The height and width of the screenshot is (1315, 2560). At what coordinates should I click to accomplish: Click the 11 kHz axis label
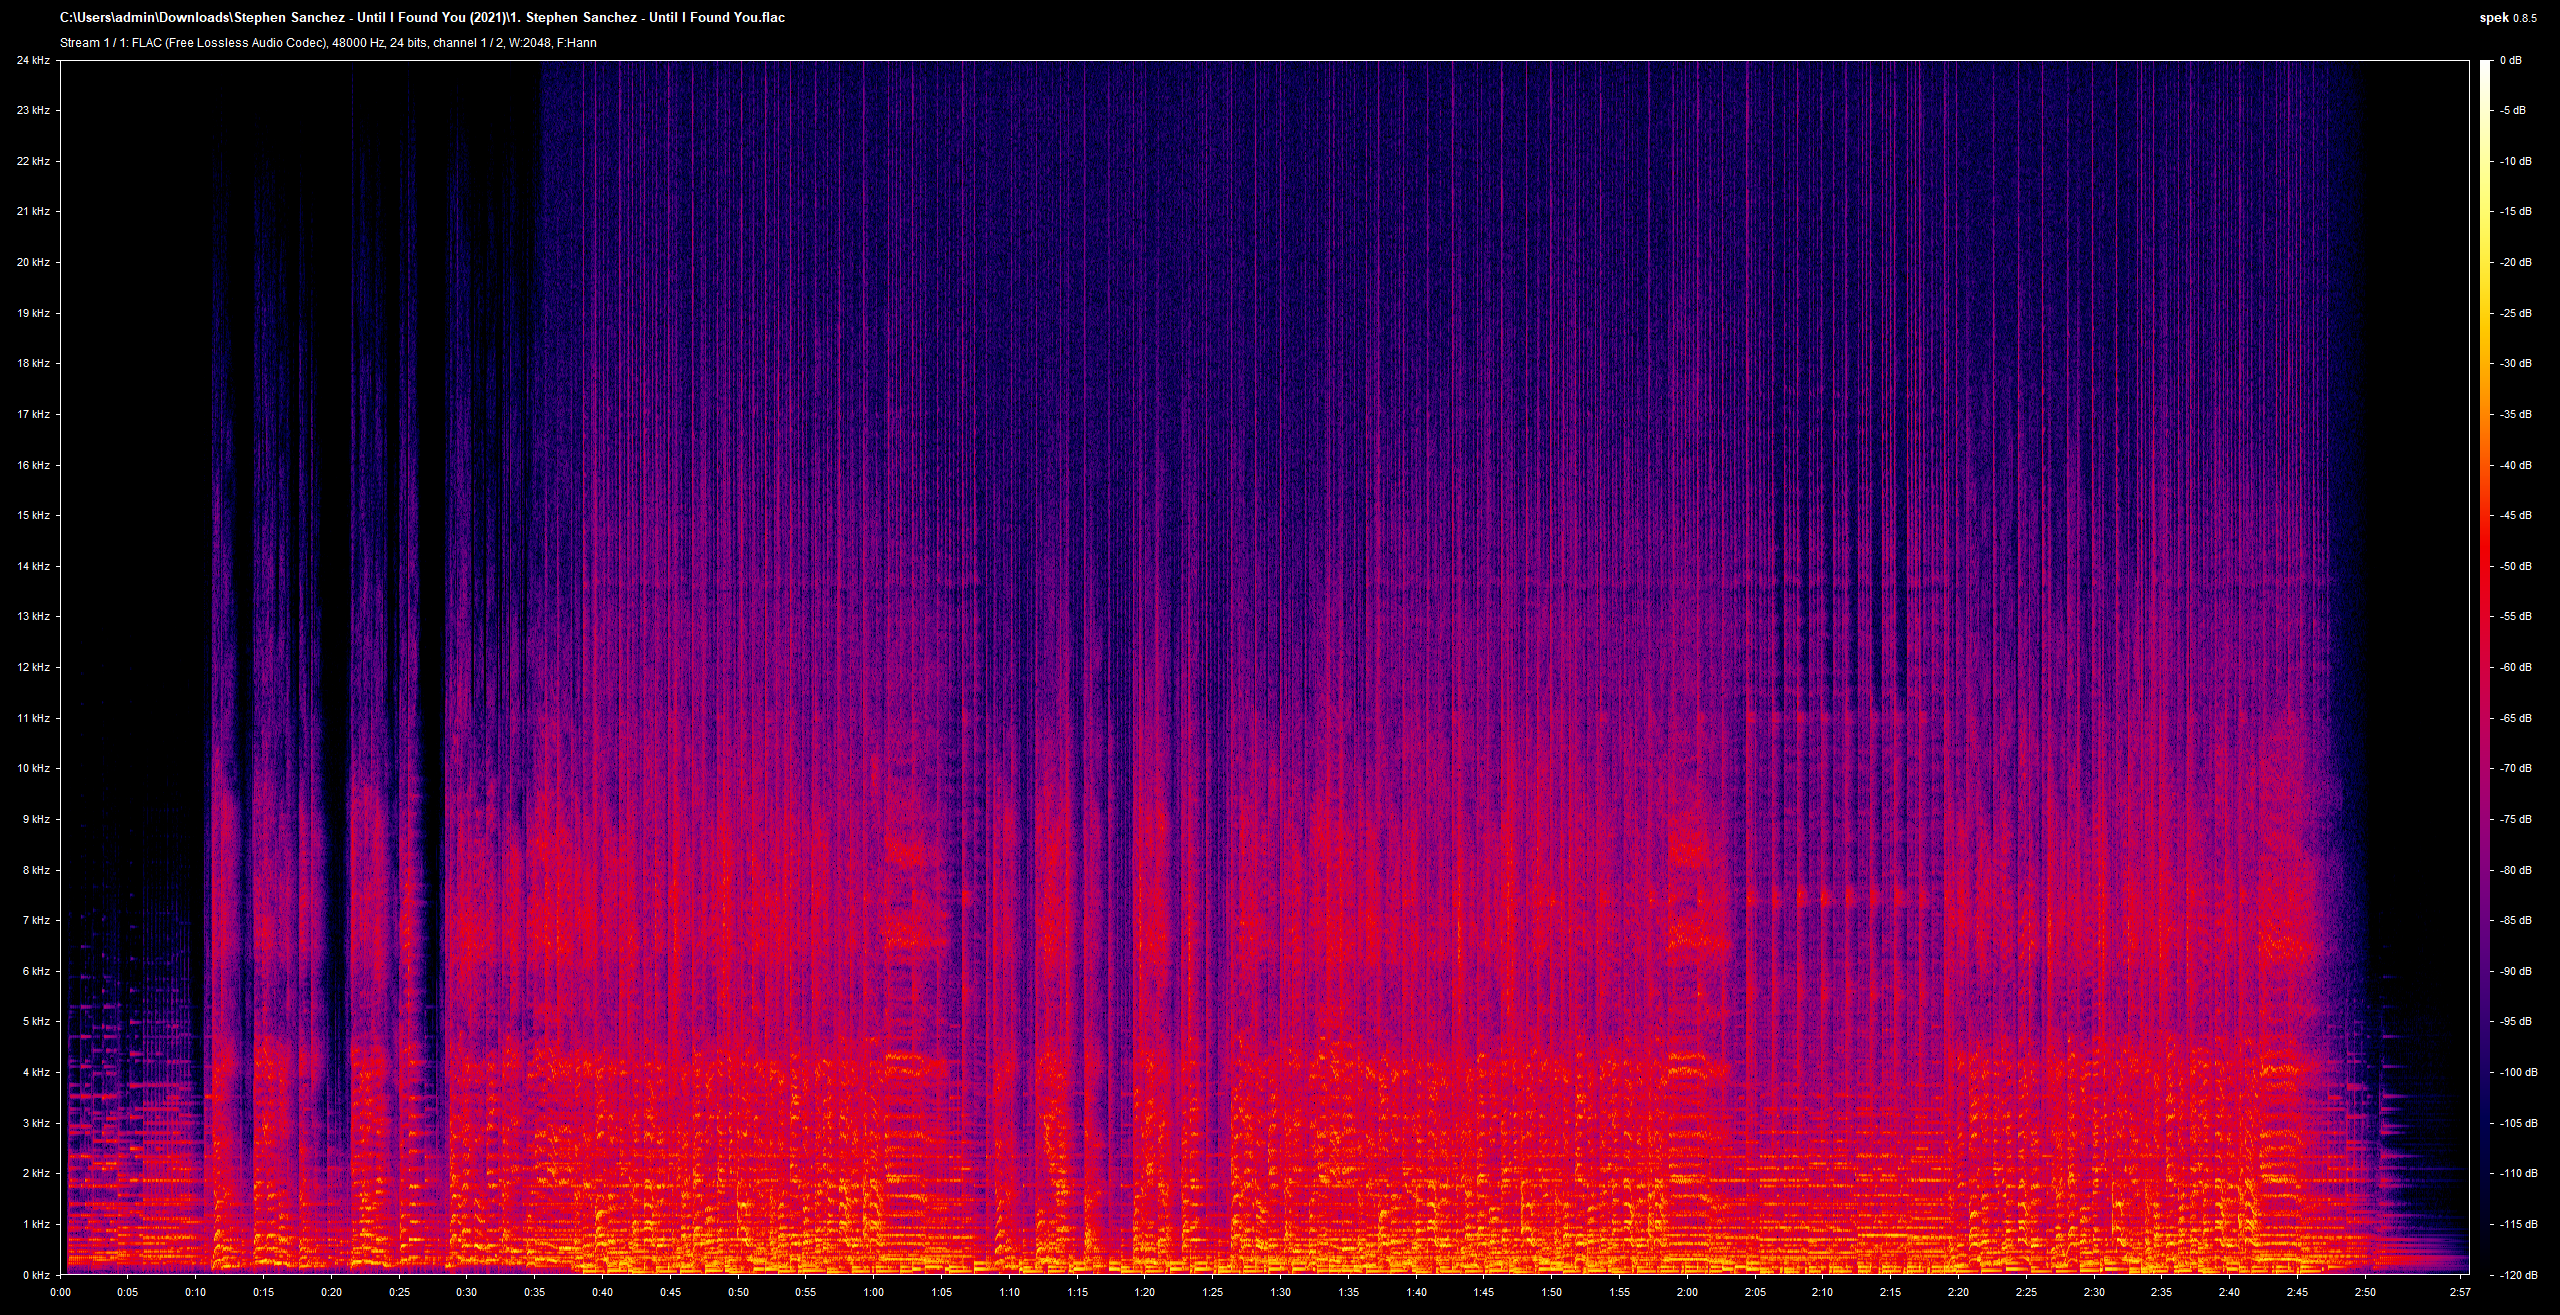(x=33, y=718)
